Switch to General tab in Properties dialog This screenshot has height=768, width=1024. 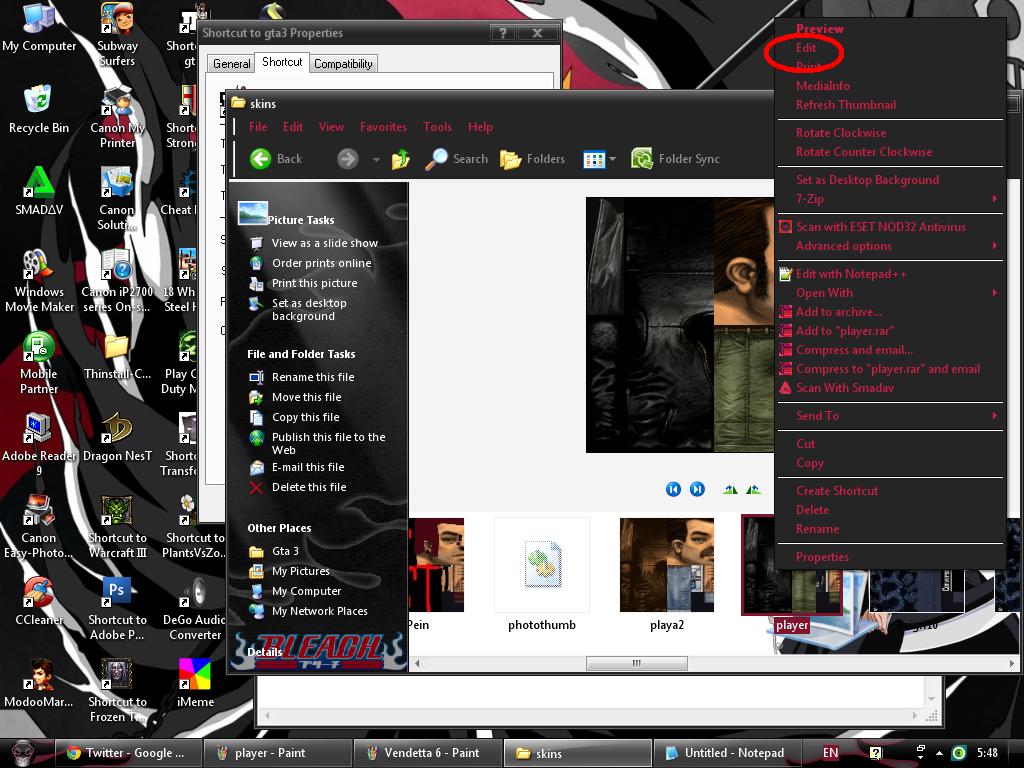click(x=231, y=63)
